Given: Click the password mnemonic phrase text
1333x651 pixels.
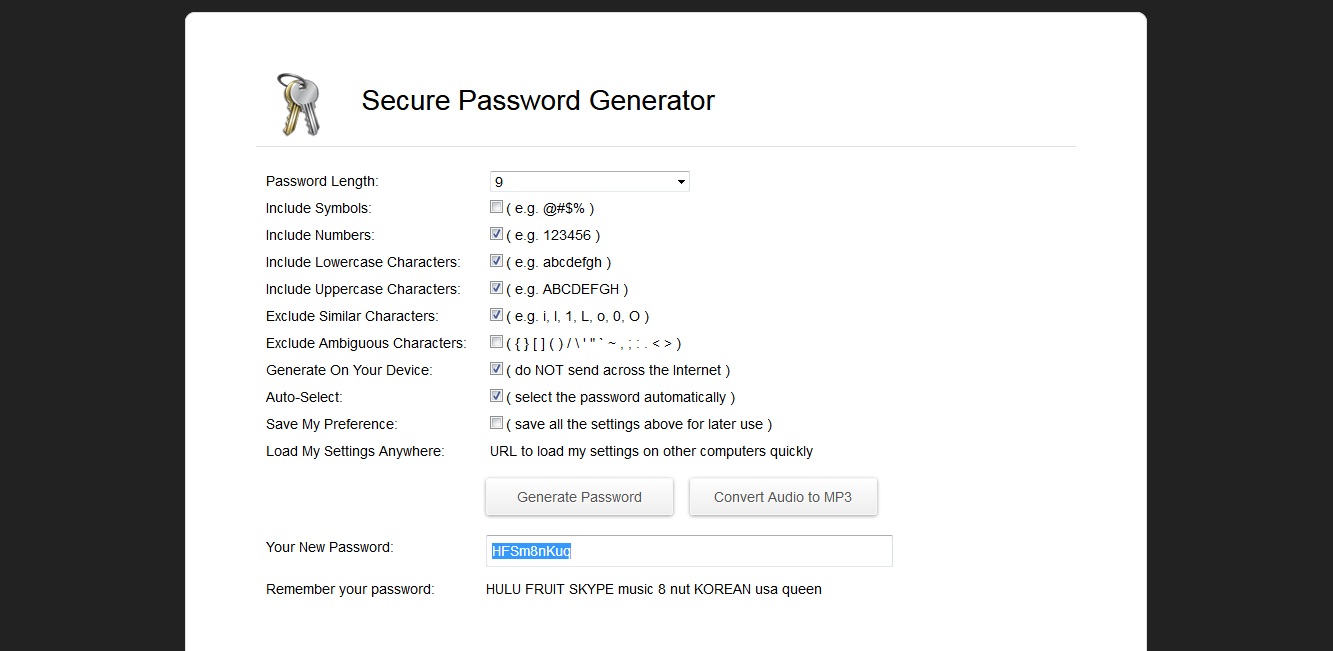Looking at the screenshot, I should pos(653,589).
